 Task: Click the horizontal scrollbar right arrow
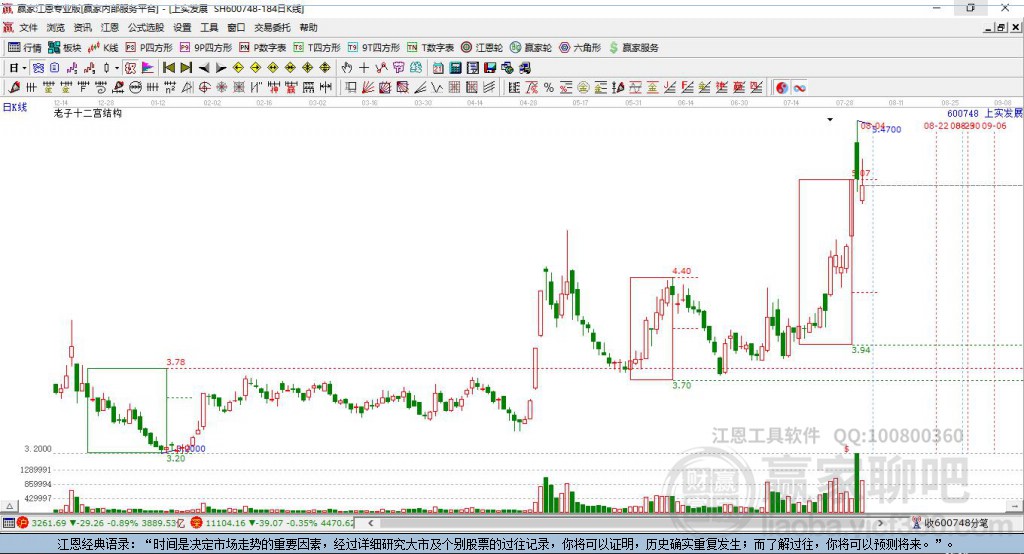880,523
